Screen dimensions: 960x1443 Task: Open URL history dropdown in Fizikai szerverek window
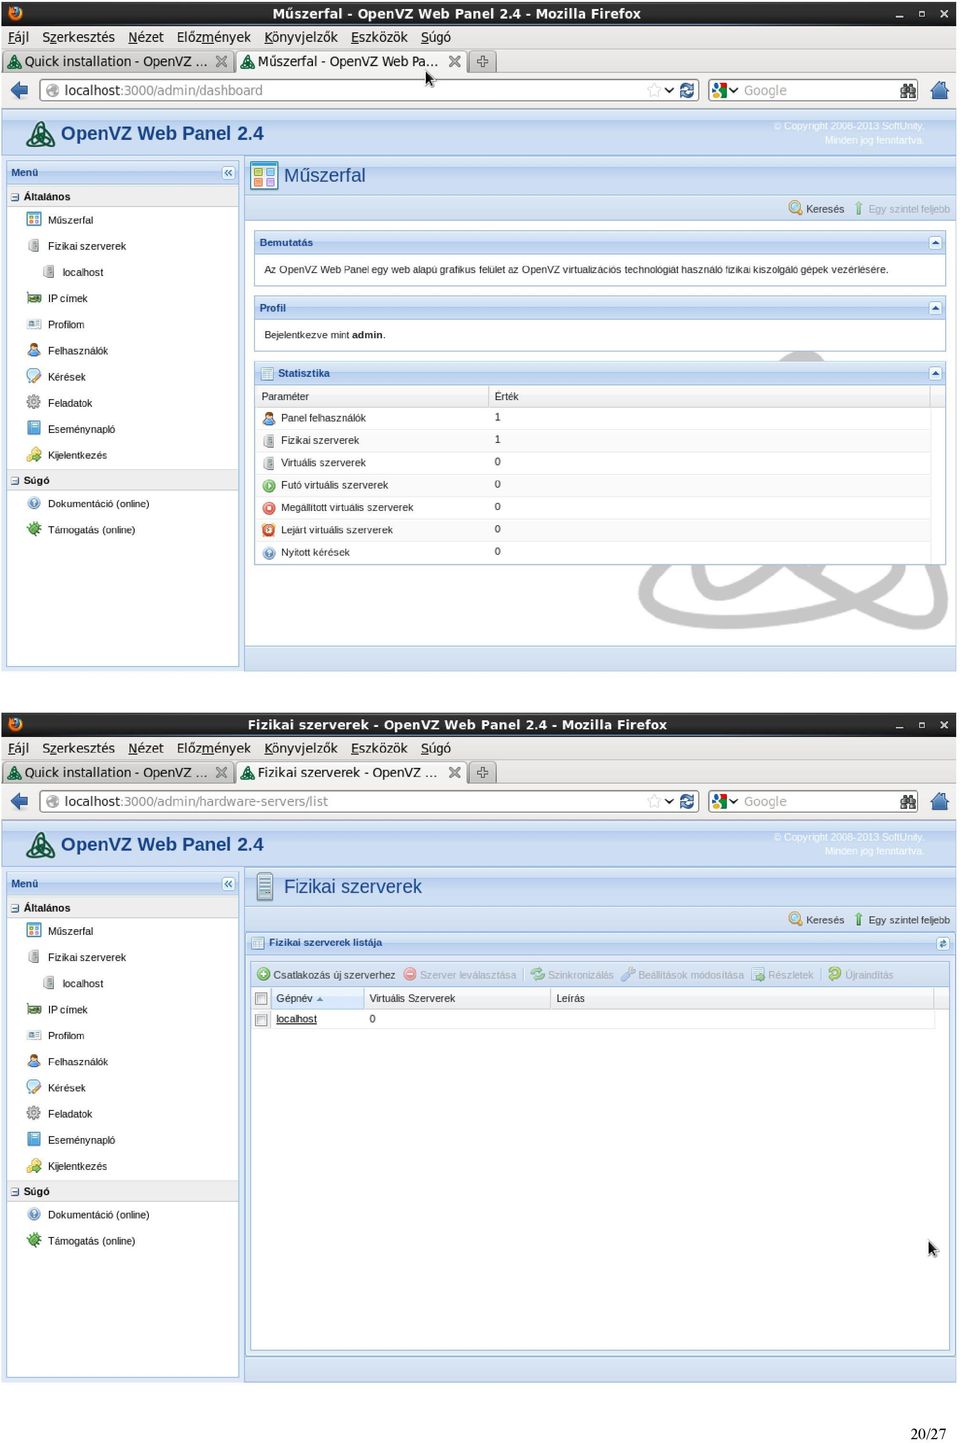(669, 801)
